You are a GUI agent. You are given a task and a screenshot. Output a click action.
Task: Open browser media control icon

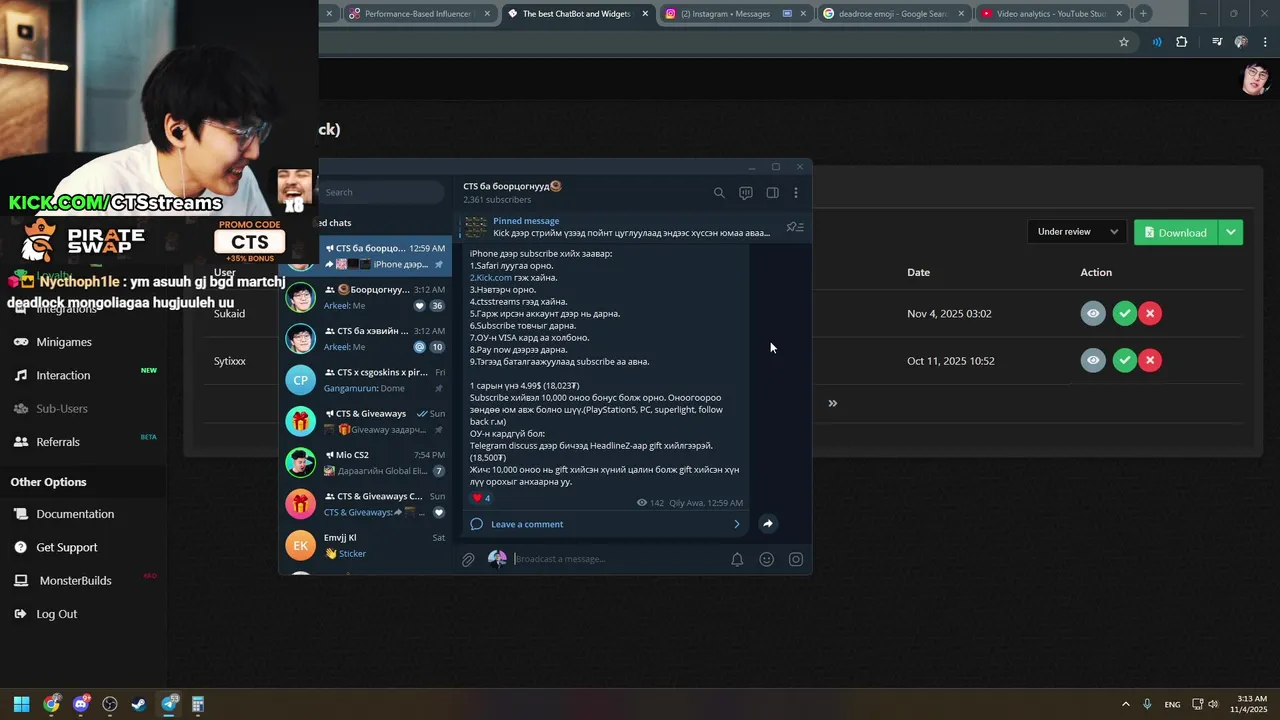click(x=1217, y=42)
